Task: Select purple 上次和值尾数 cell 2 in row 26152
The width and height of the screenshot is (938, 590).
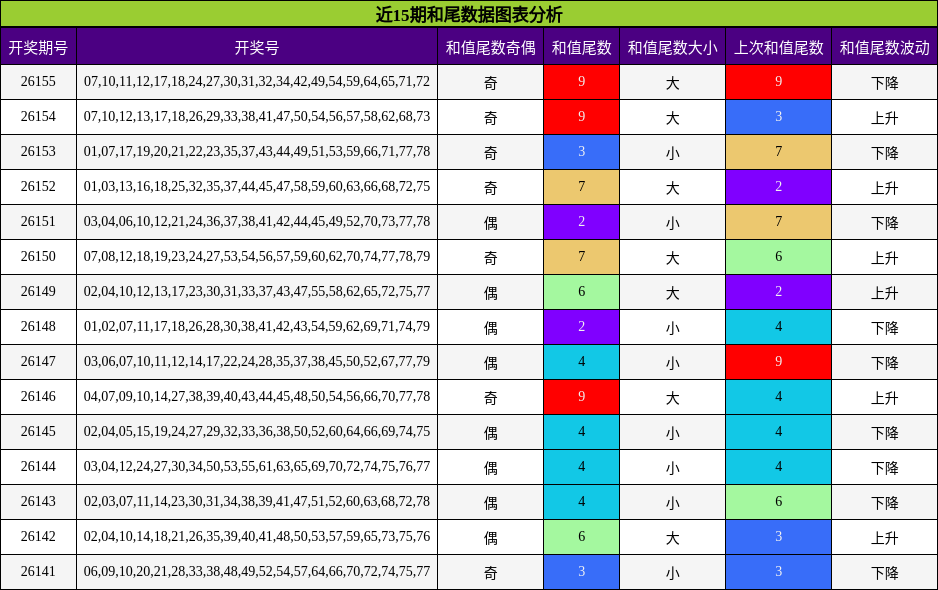Action: 778,187
